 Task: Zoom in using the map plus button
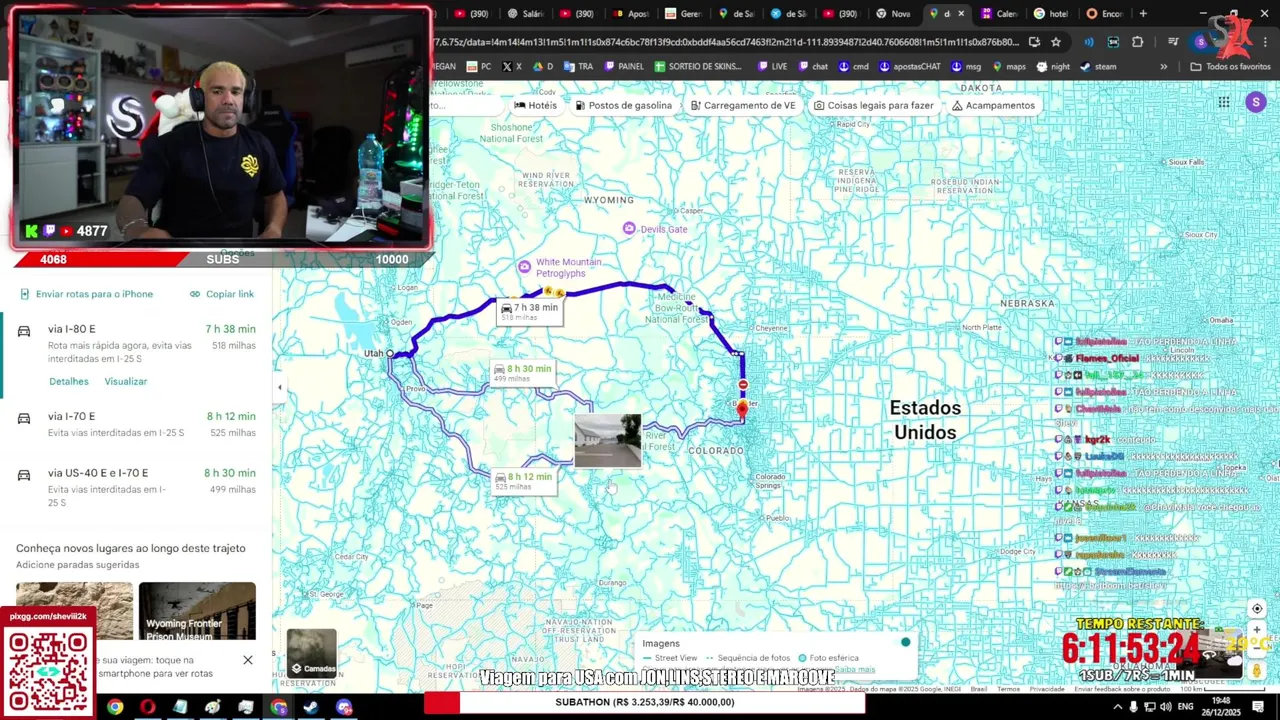point(1257,632)
